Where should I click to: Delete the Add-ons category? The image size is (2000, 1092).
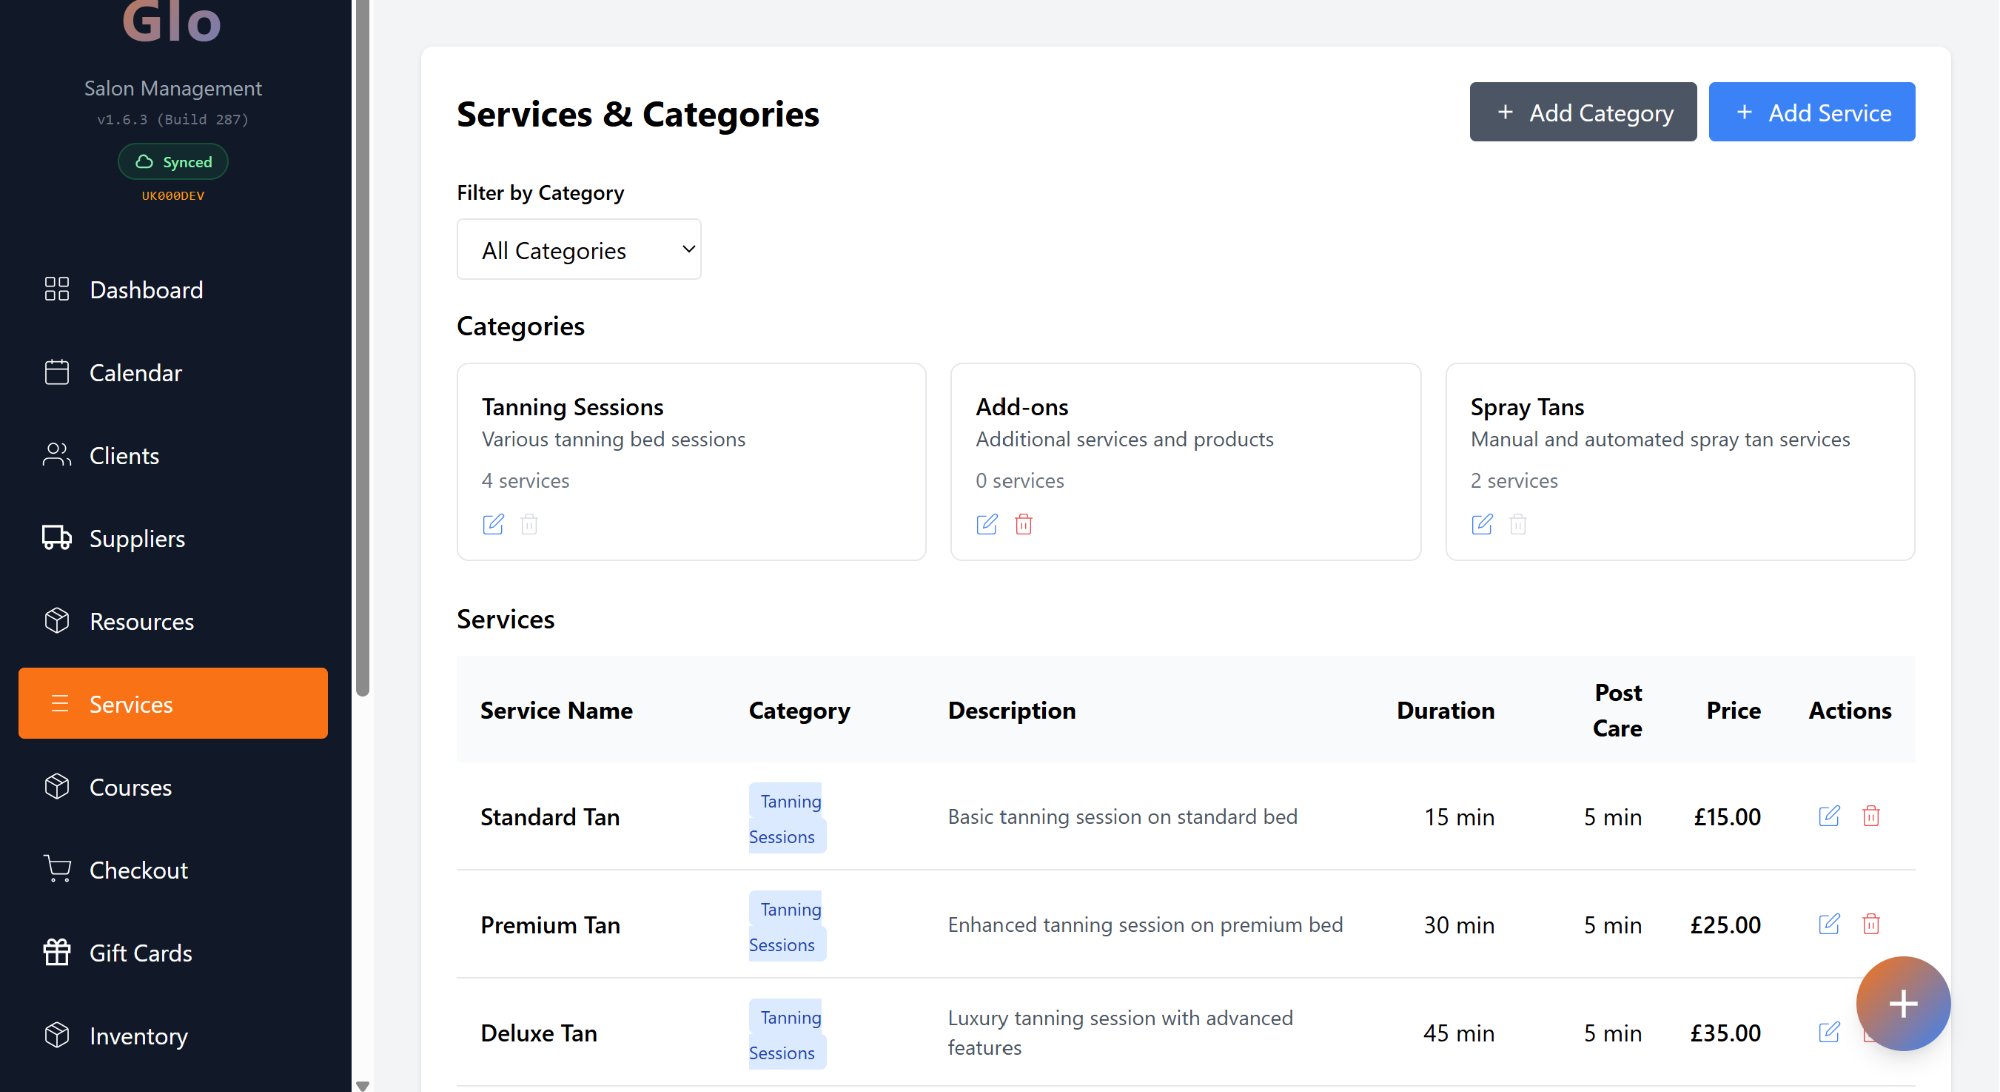pyautogui.click(x=1023, y=524)
